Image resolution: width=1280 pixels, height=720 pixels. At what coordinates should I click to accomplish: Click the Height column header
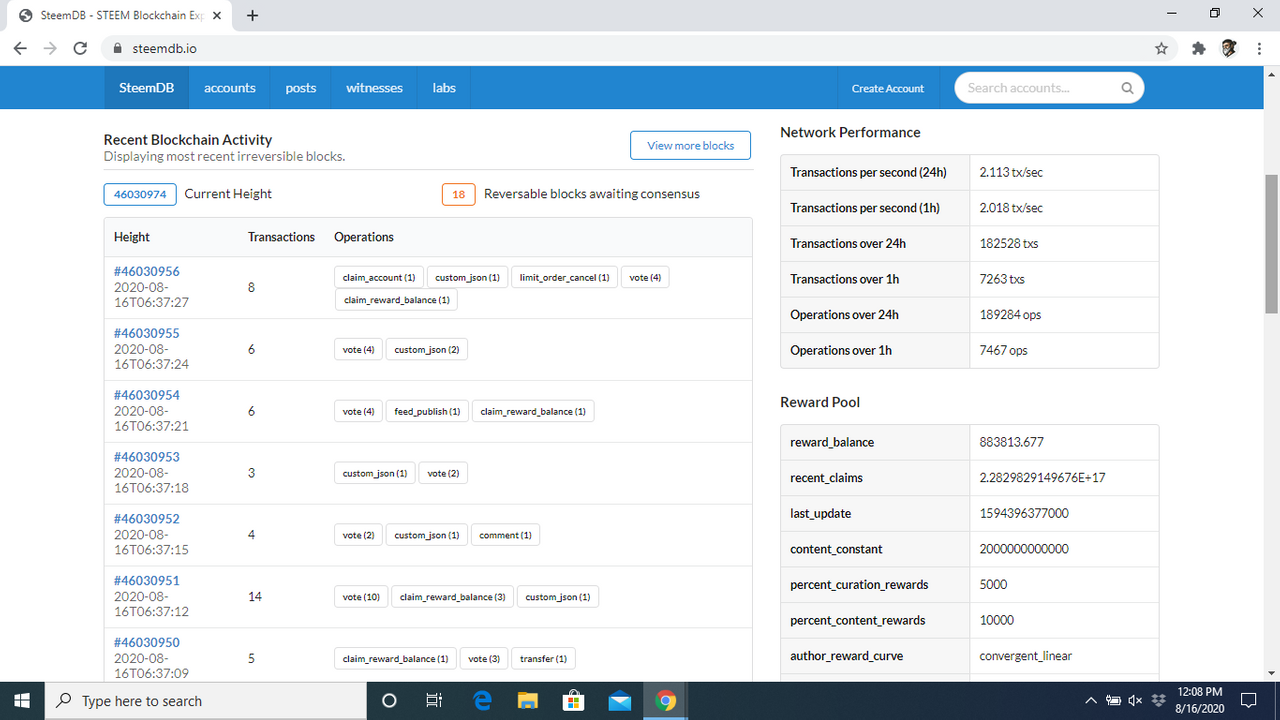coord(132,237)
